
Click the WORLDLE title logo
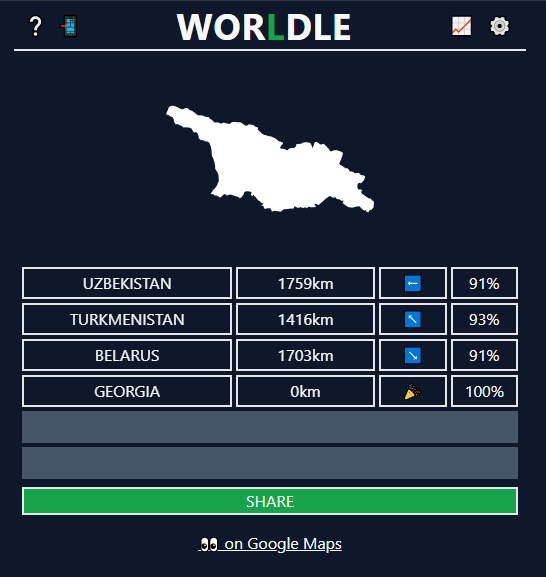point(264,27)
